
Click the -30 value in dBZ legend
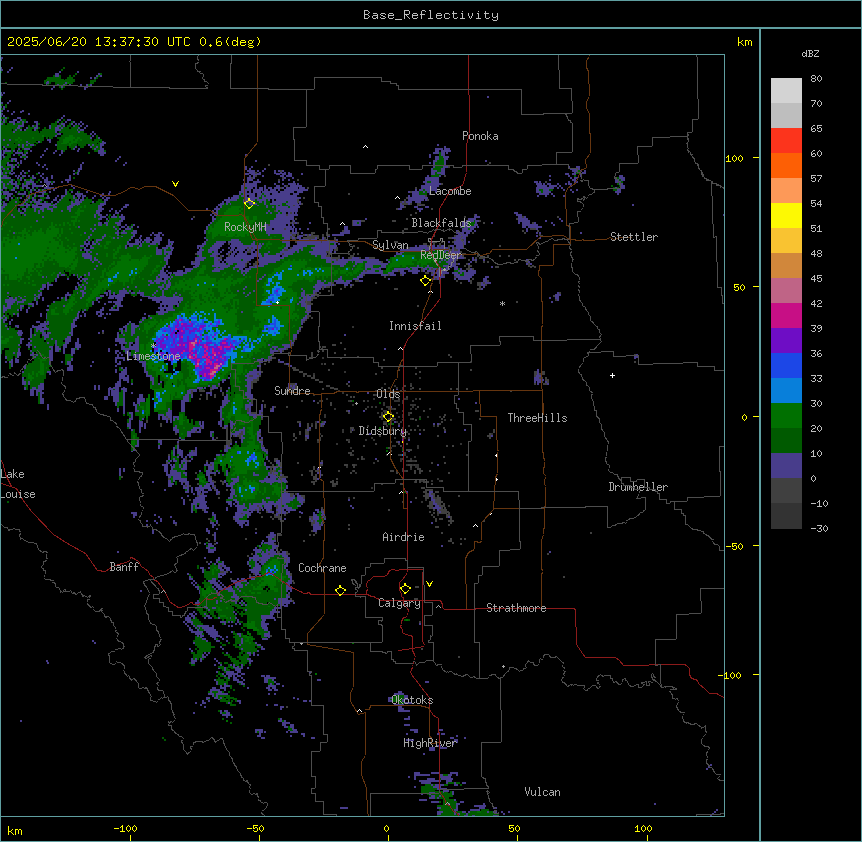coord(819,529)
